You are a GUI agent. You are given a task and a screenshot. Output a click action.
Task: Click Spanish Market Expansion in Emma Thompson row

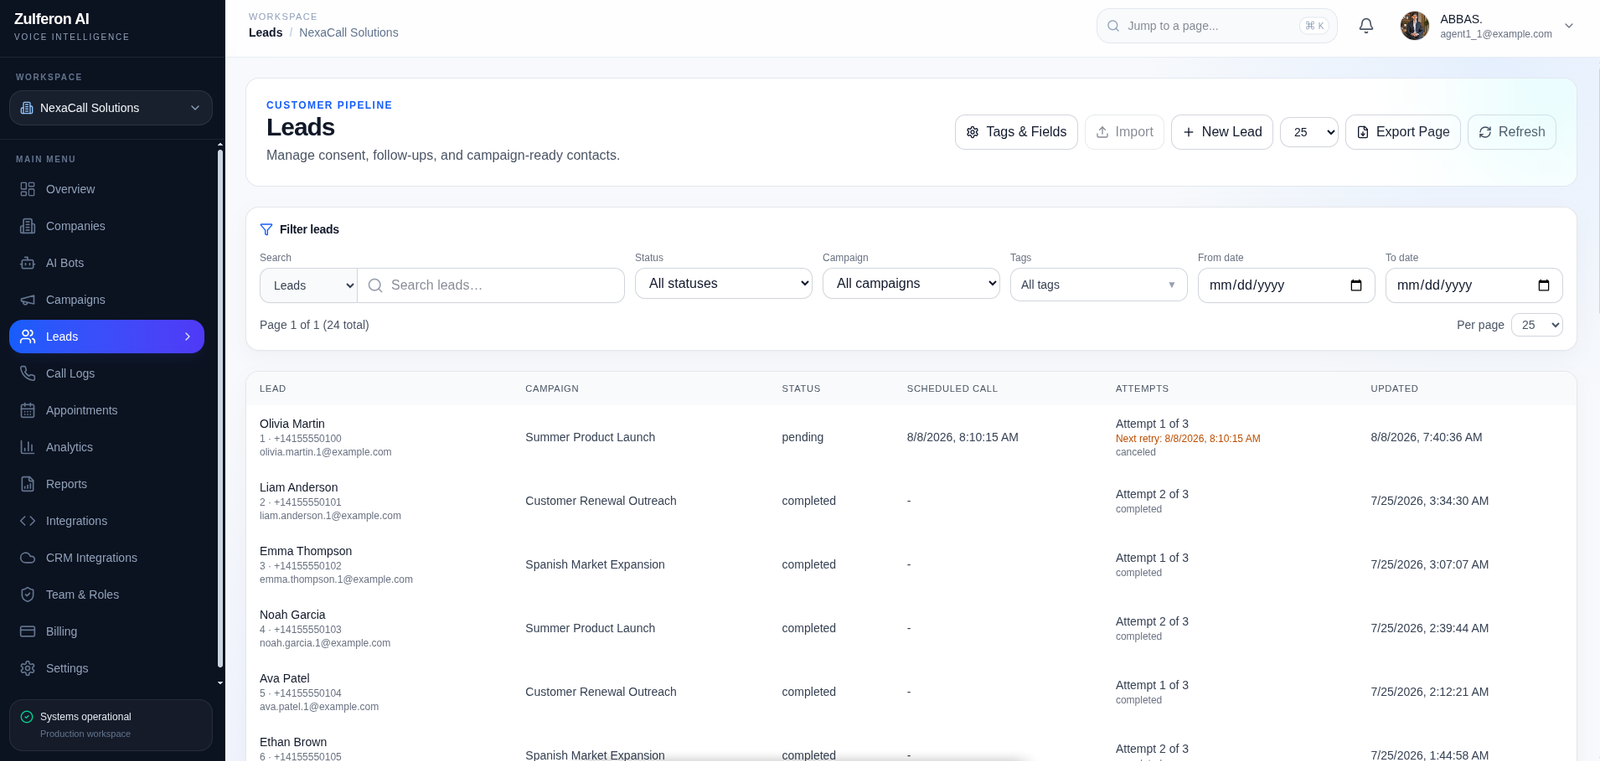[x=595, y=565]
